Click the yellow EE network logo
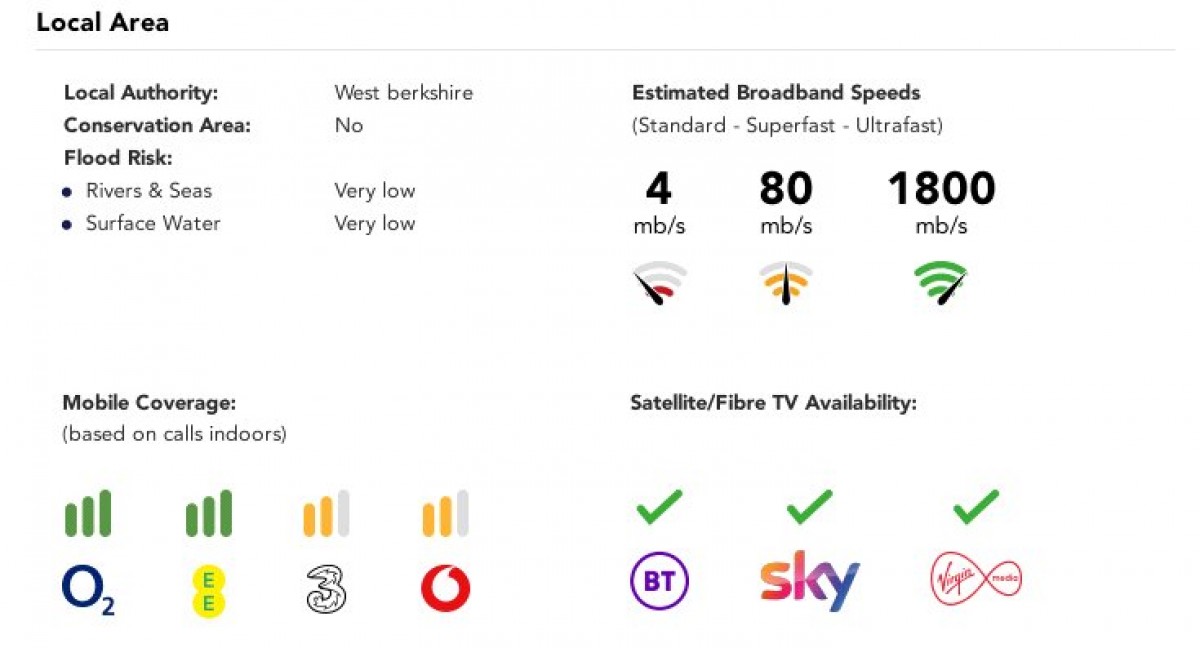The height and width of the screenshot is (648, 1200). [209, 589]
